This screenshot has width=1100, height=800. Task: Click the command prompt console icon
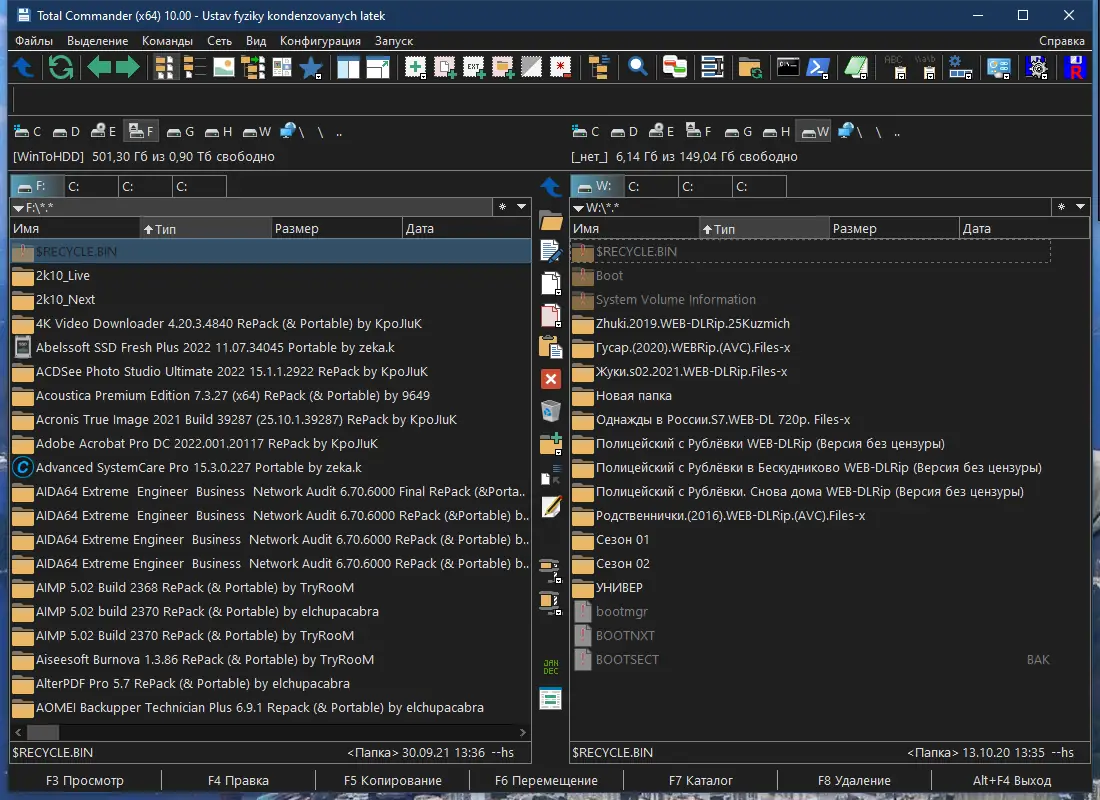(788, 67)
